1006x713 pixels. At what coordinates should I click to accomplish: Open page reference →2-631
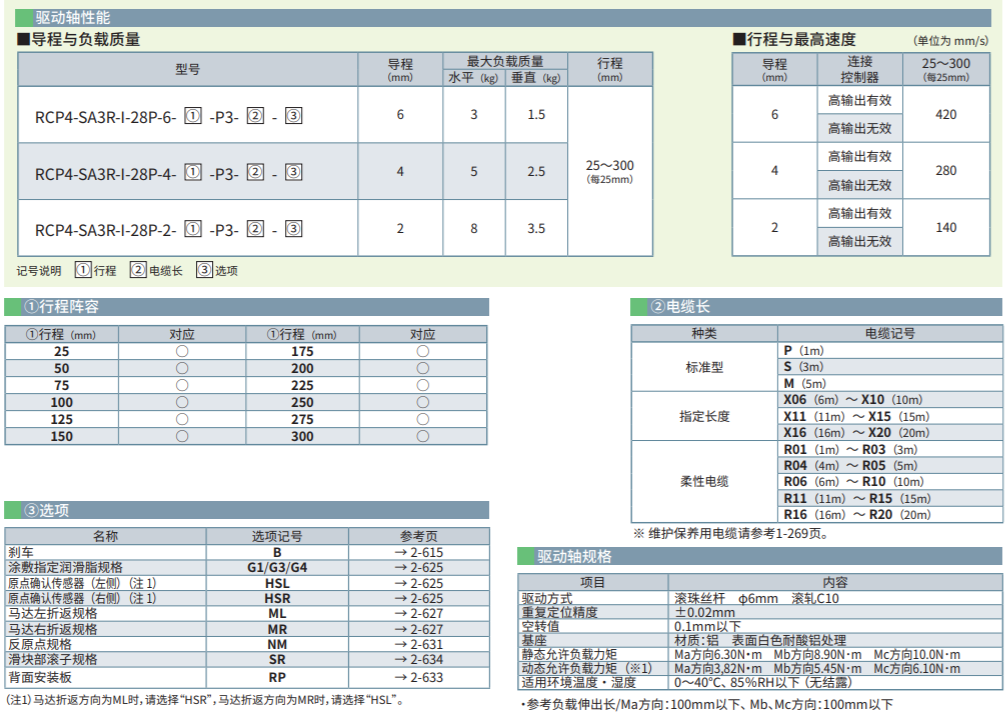[419, 645]
